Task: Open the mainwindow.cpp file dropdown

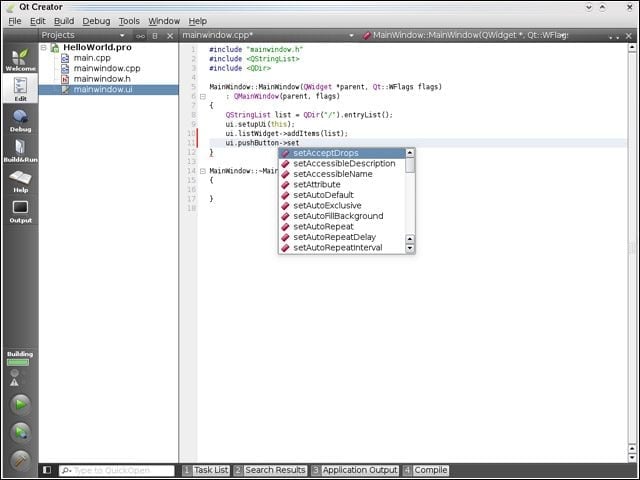Action: [351, 36]
